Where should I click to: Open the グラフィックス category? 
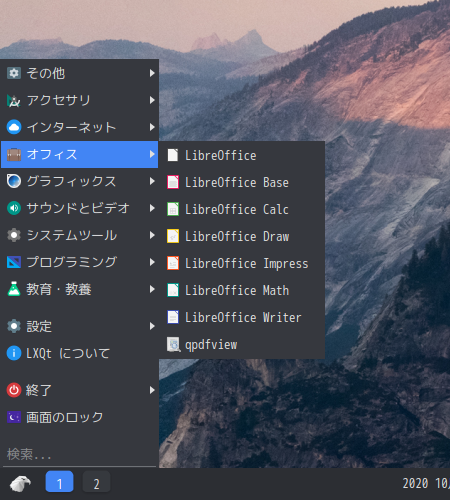pos(80,181)
